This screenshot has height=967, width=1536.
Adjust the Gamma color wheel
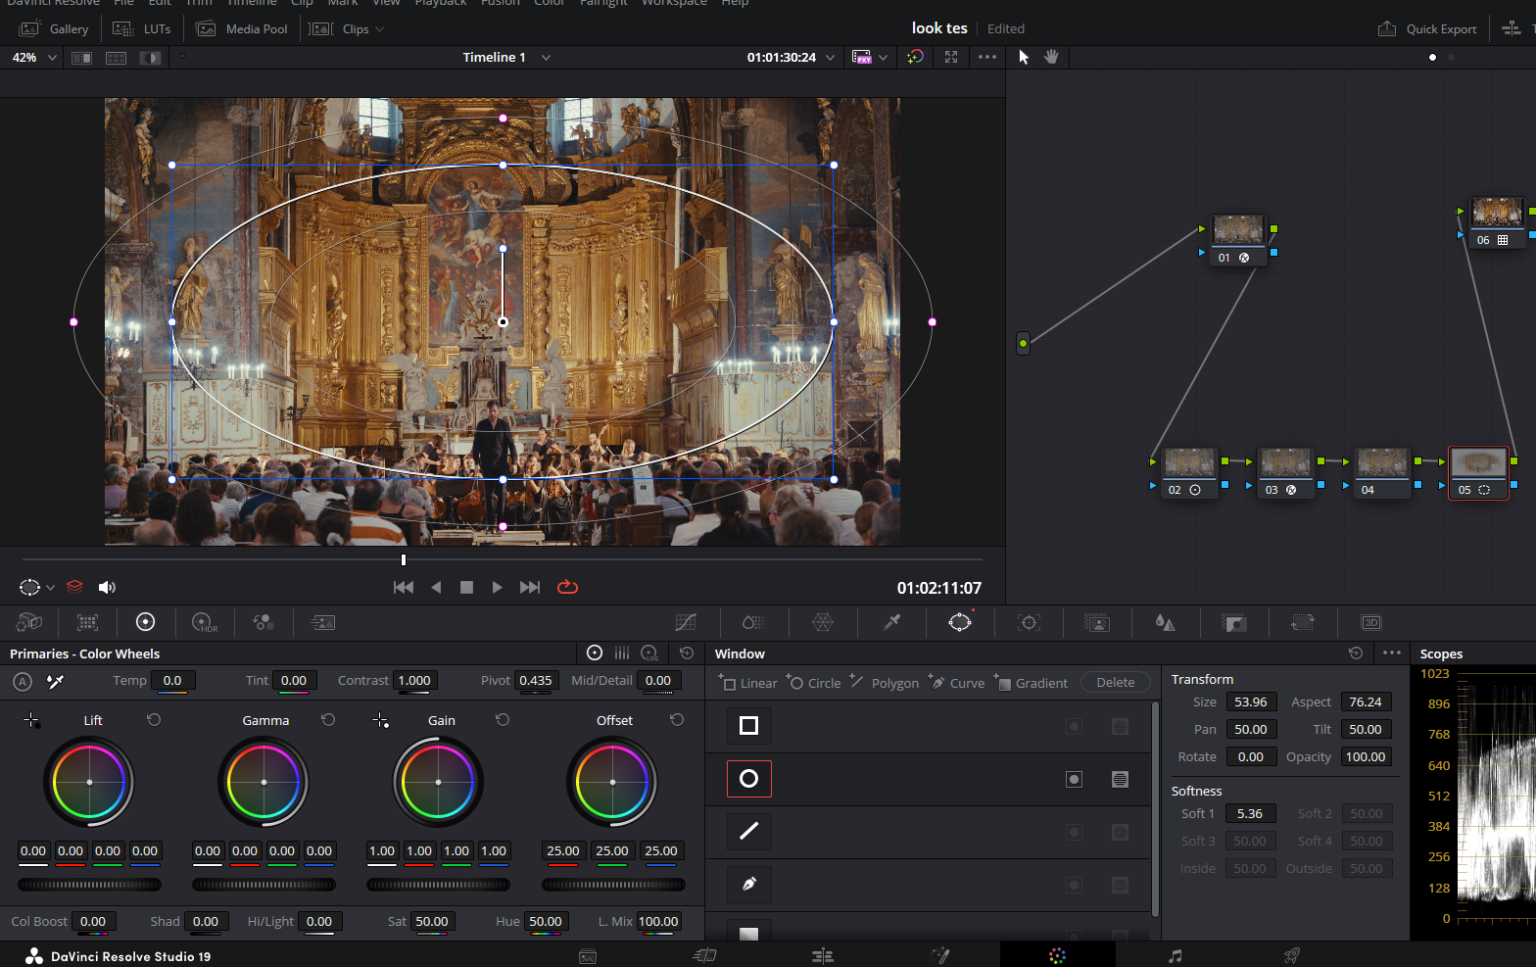(x=264, y=782)
